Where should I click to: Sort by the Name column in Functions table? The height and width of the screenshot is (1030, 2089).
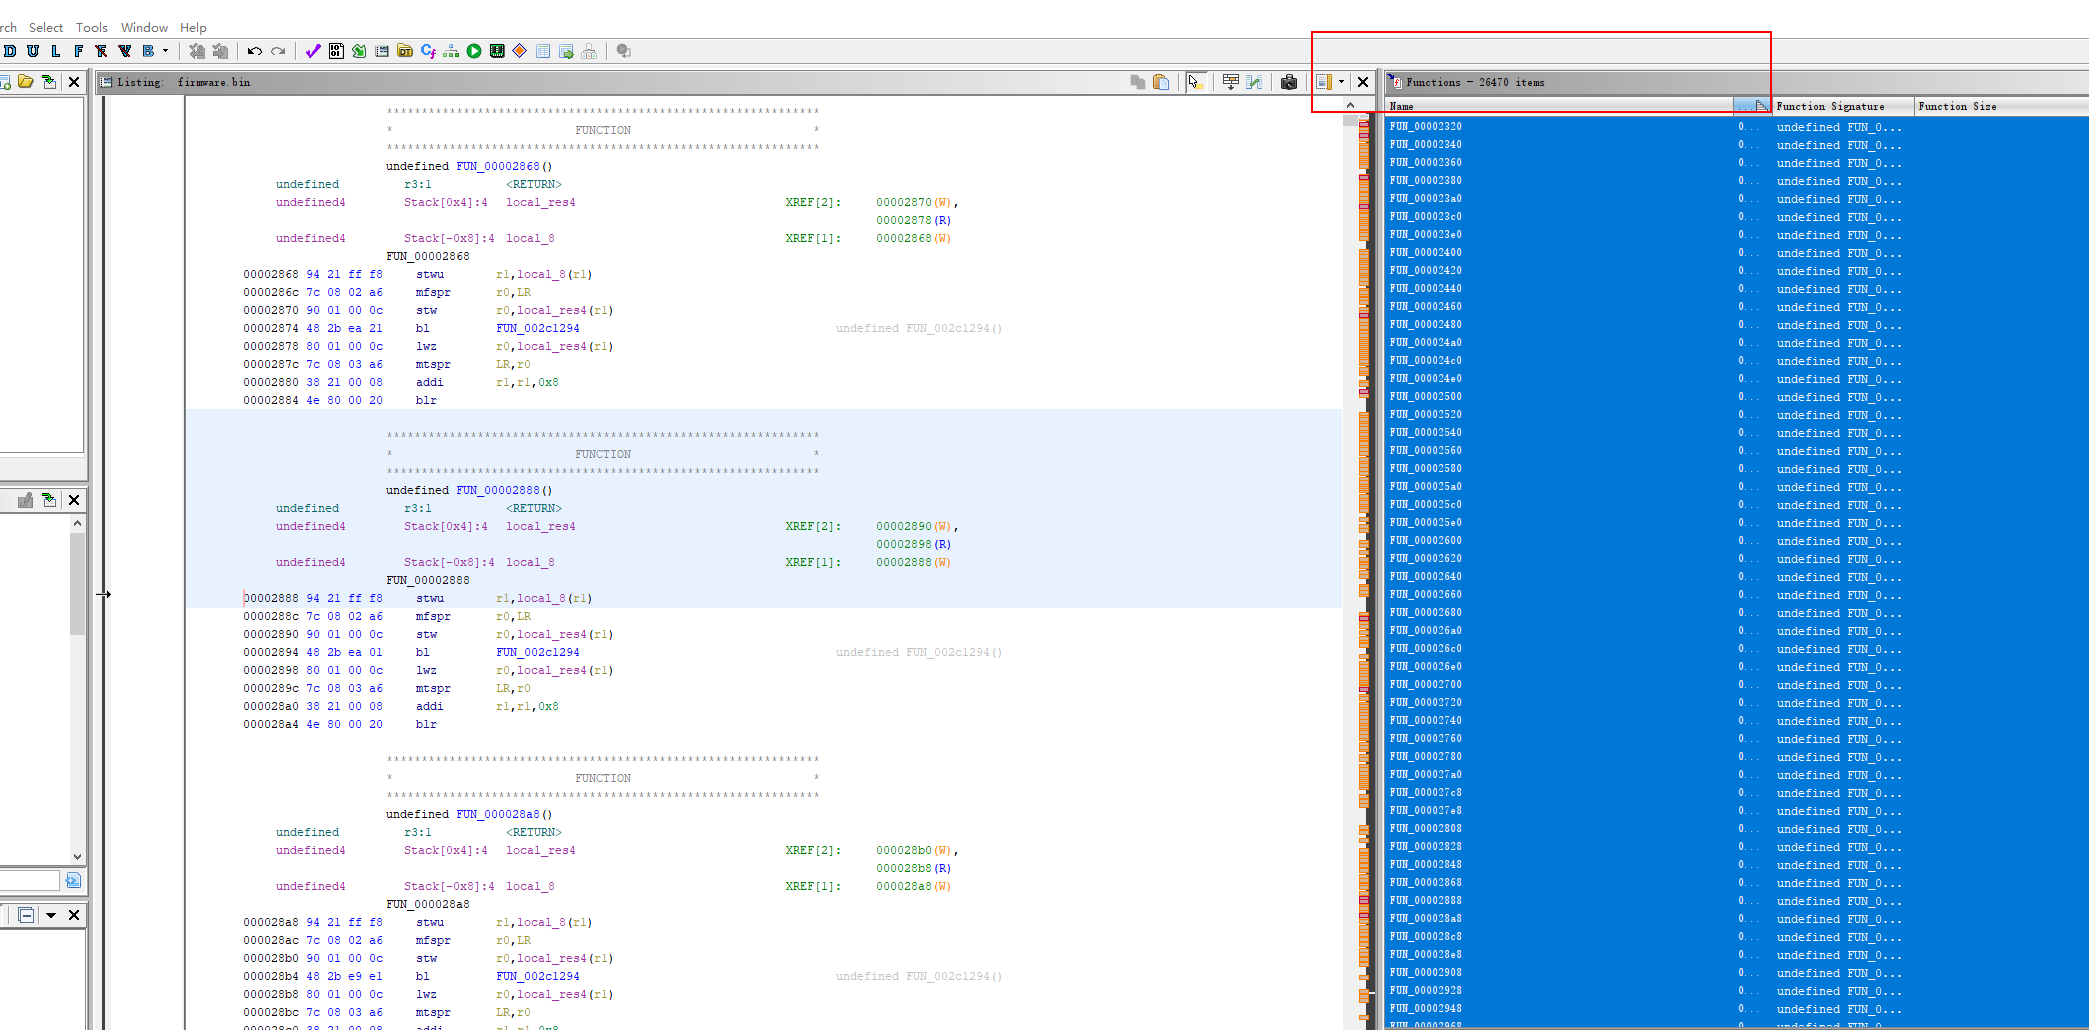(x=1560, y=106)
